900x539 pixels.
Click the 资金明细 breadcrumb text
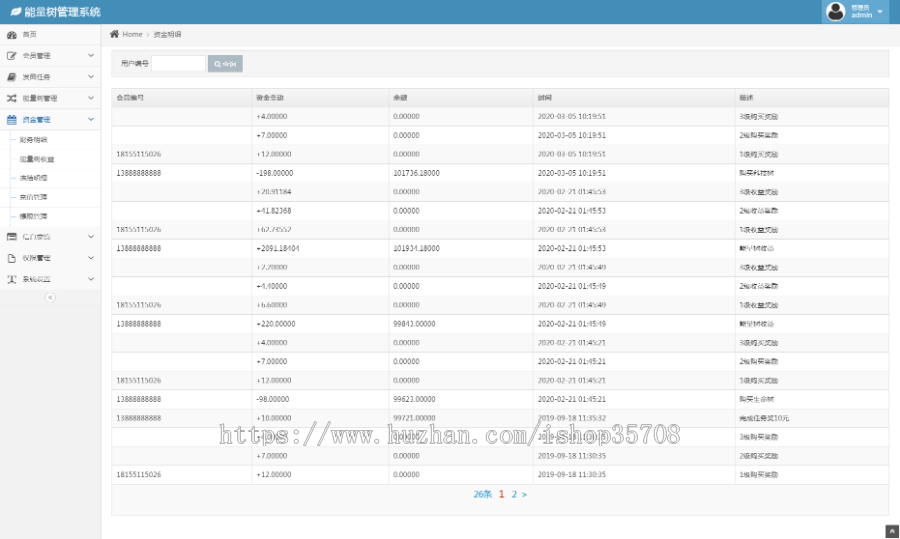coord(167,34)
